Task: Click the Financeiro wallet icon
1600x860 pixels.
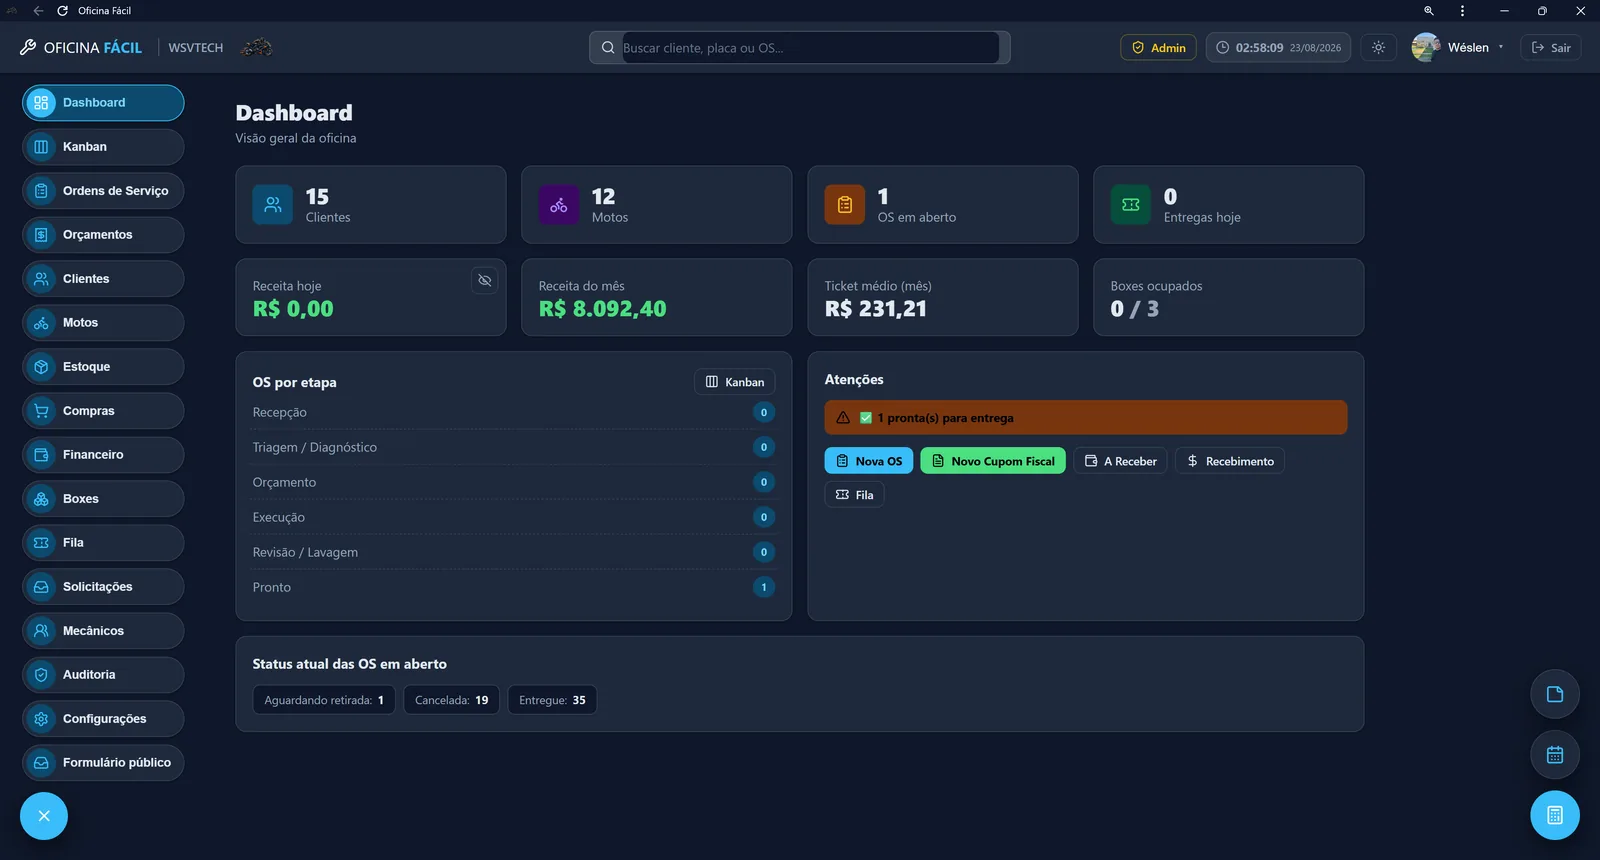Action: (41, 455)
